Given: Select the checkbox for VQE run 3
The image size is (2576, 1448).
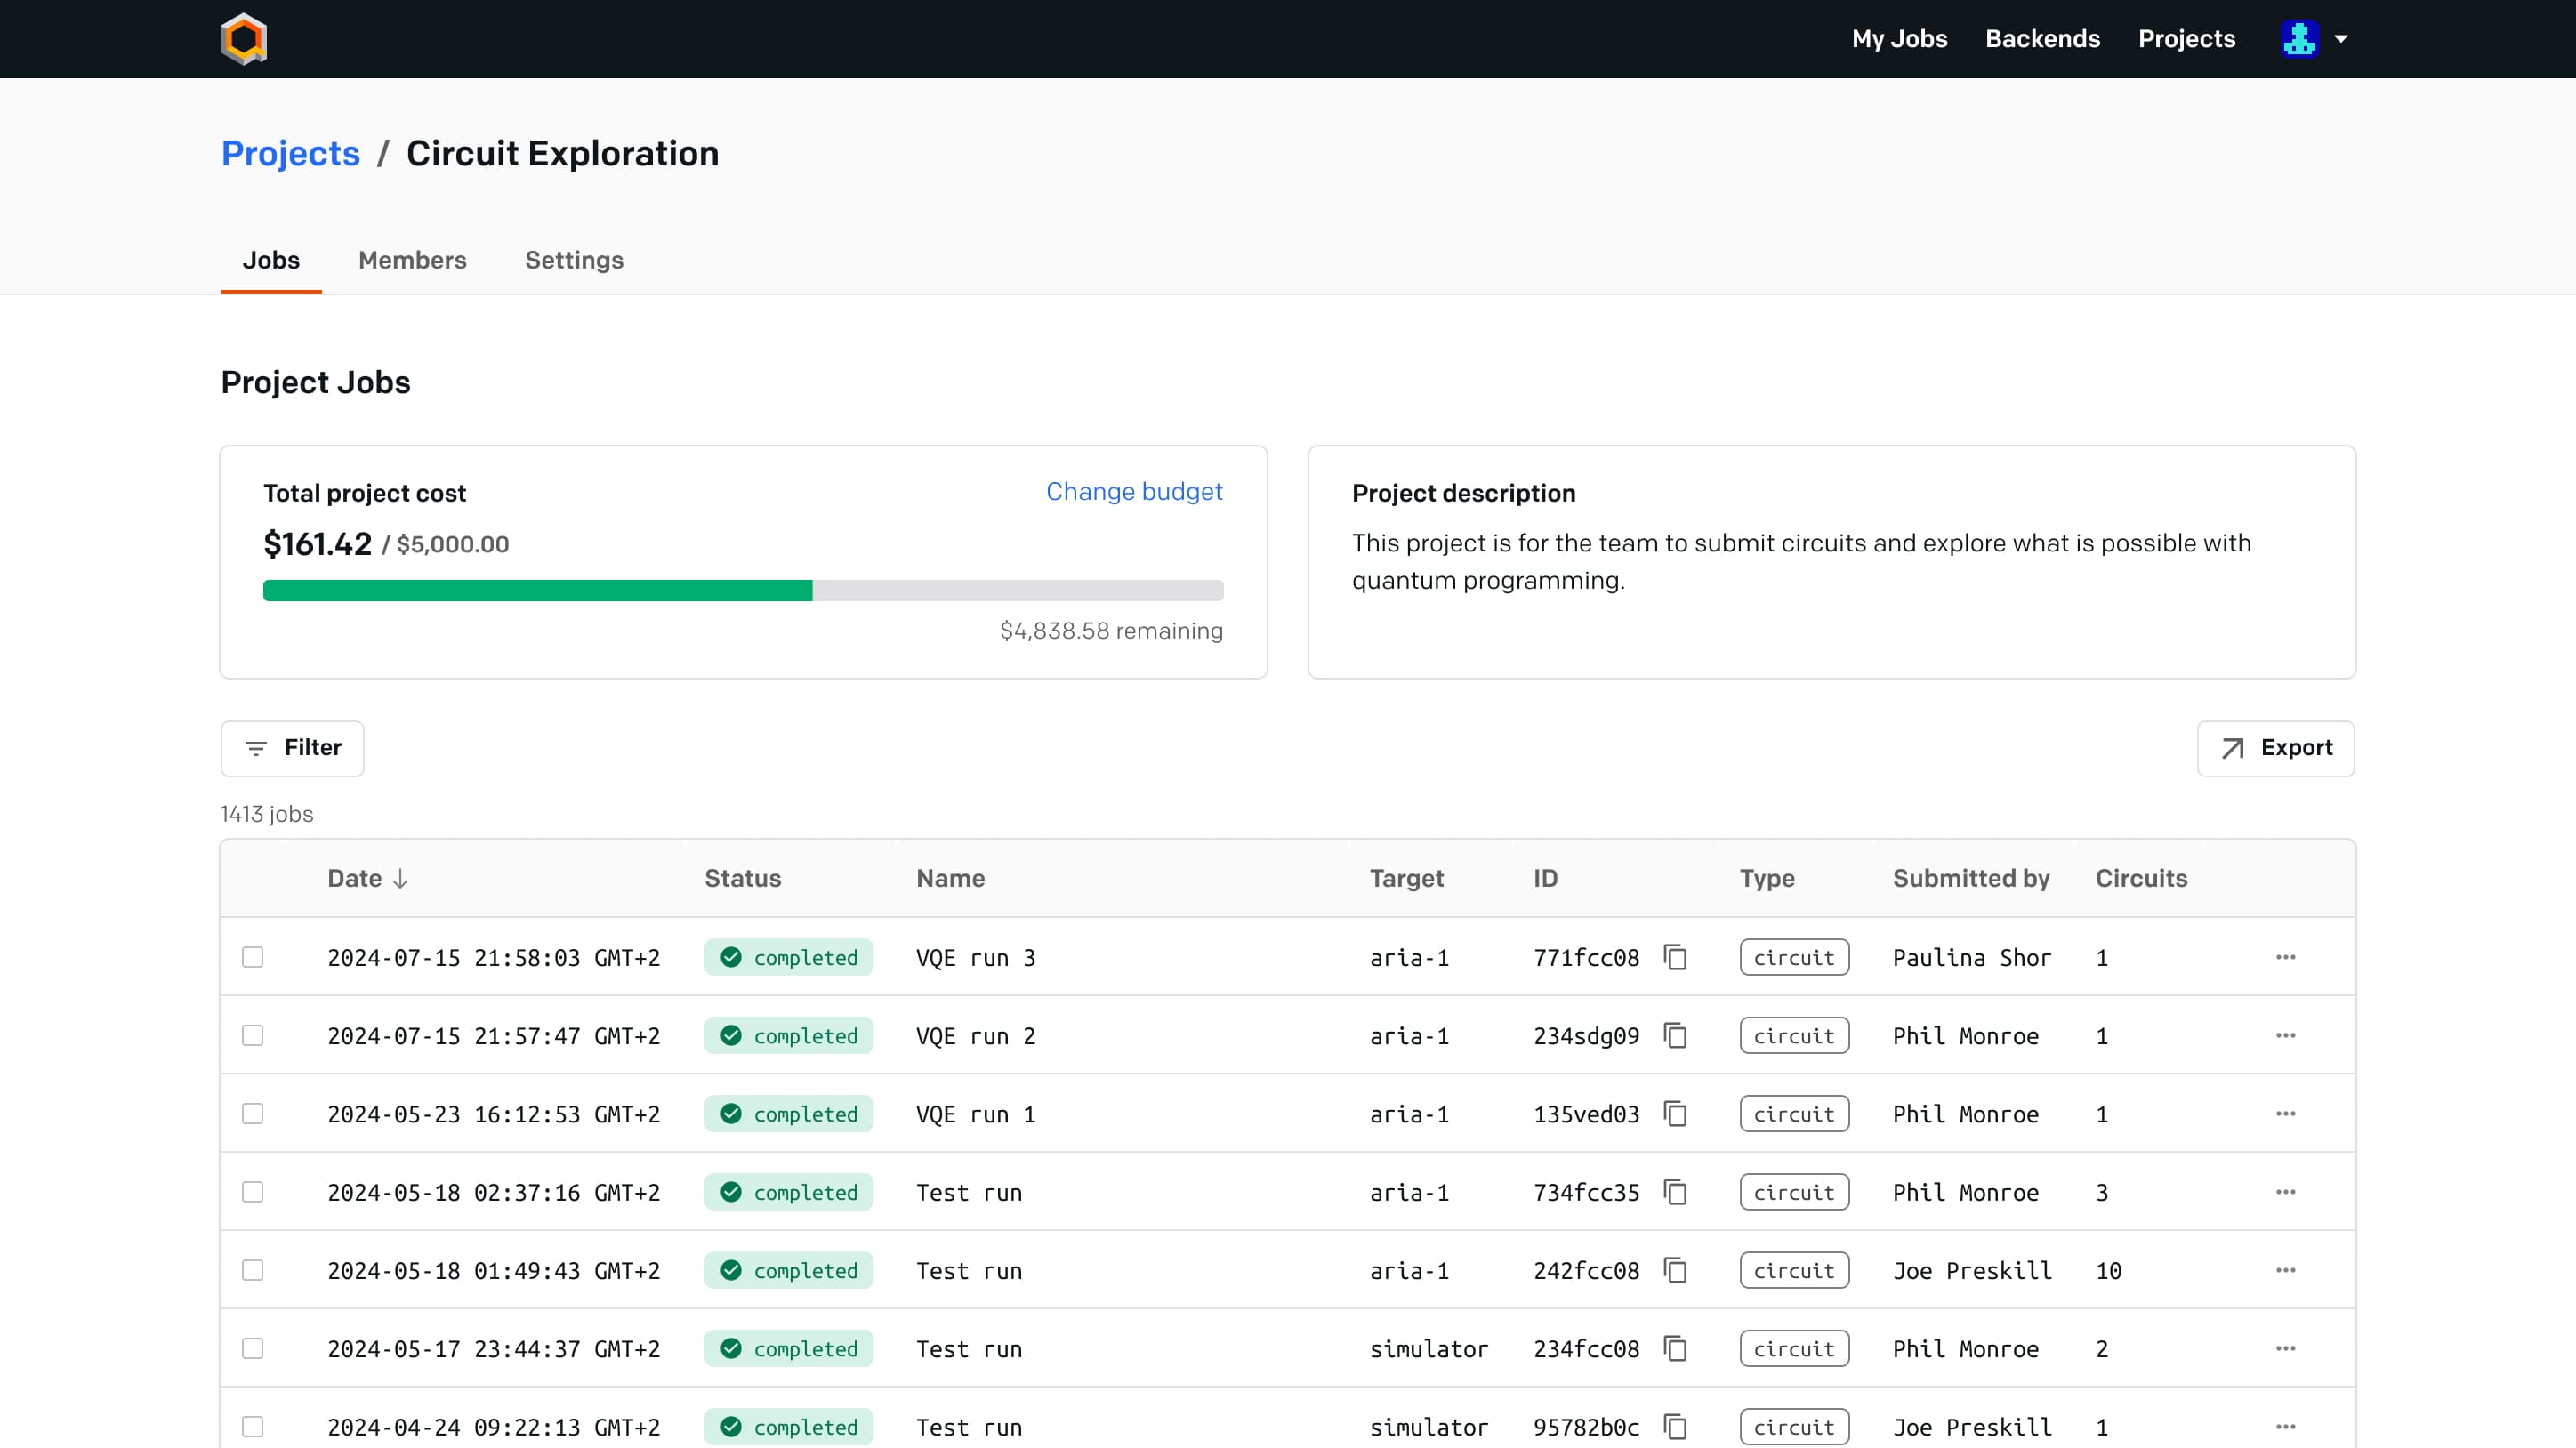Looking at the screenshot, I should (252, 957).
